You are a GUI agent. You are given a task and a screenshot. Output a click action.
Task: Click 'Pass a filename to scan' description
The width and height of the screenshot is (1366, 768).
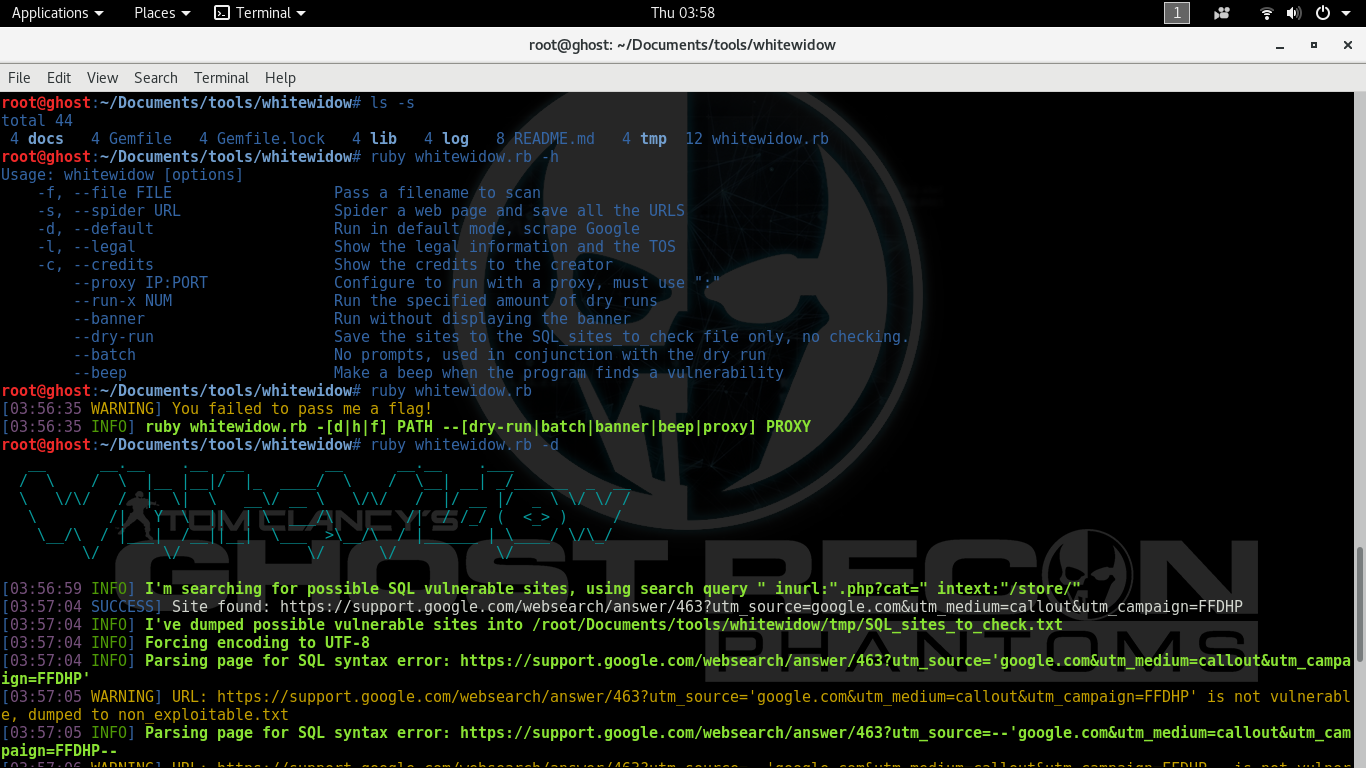[x=437, y=193]
